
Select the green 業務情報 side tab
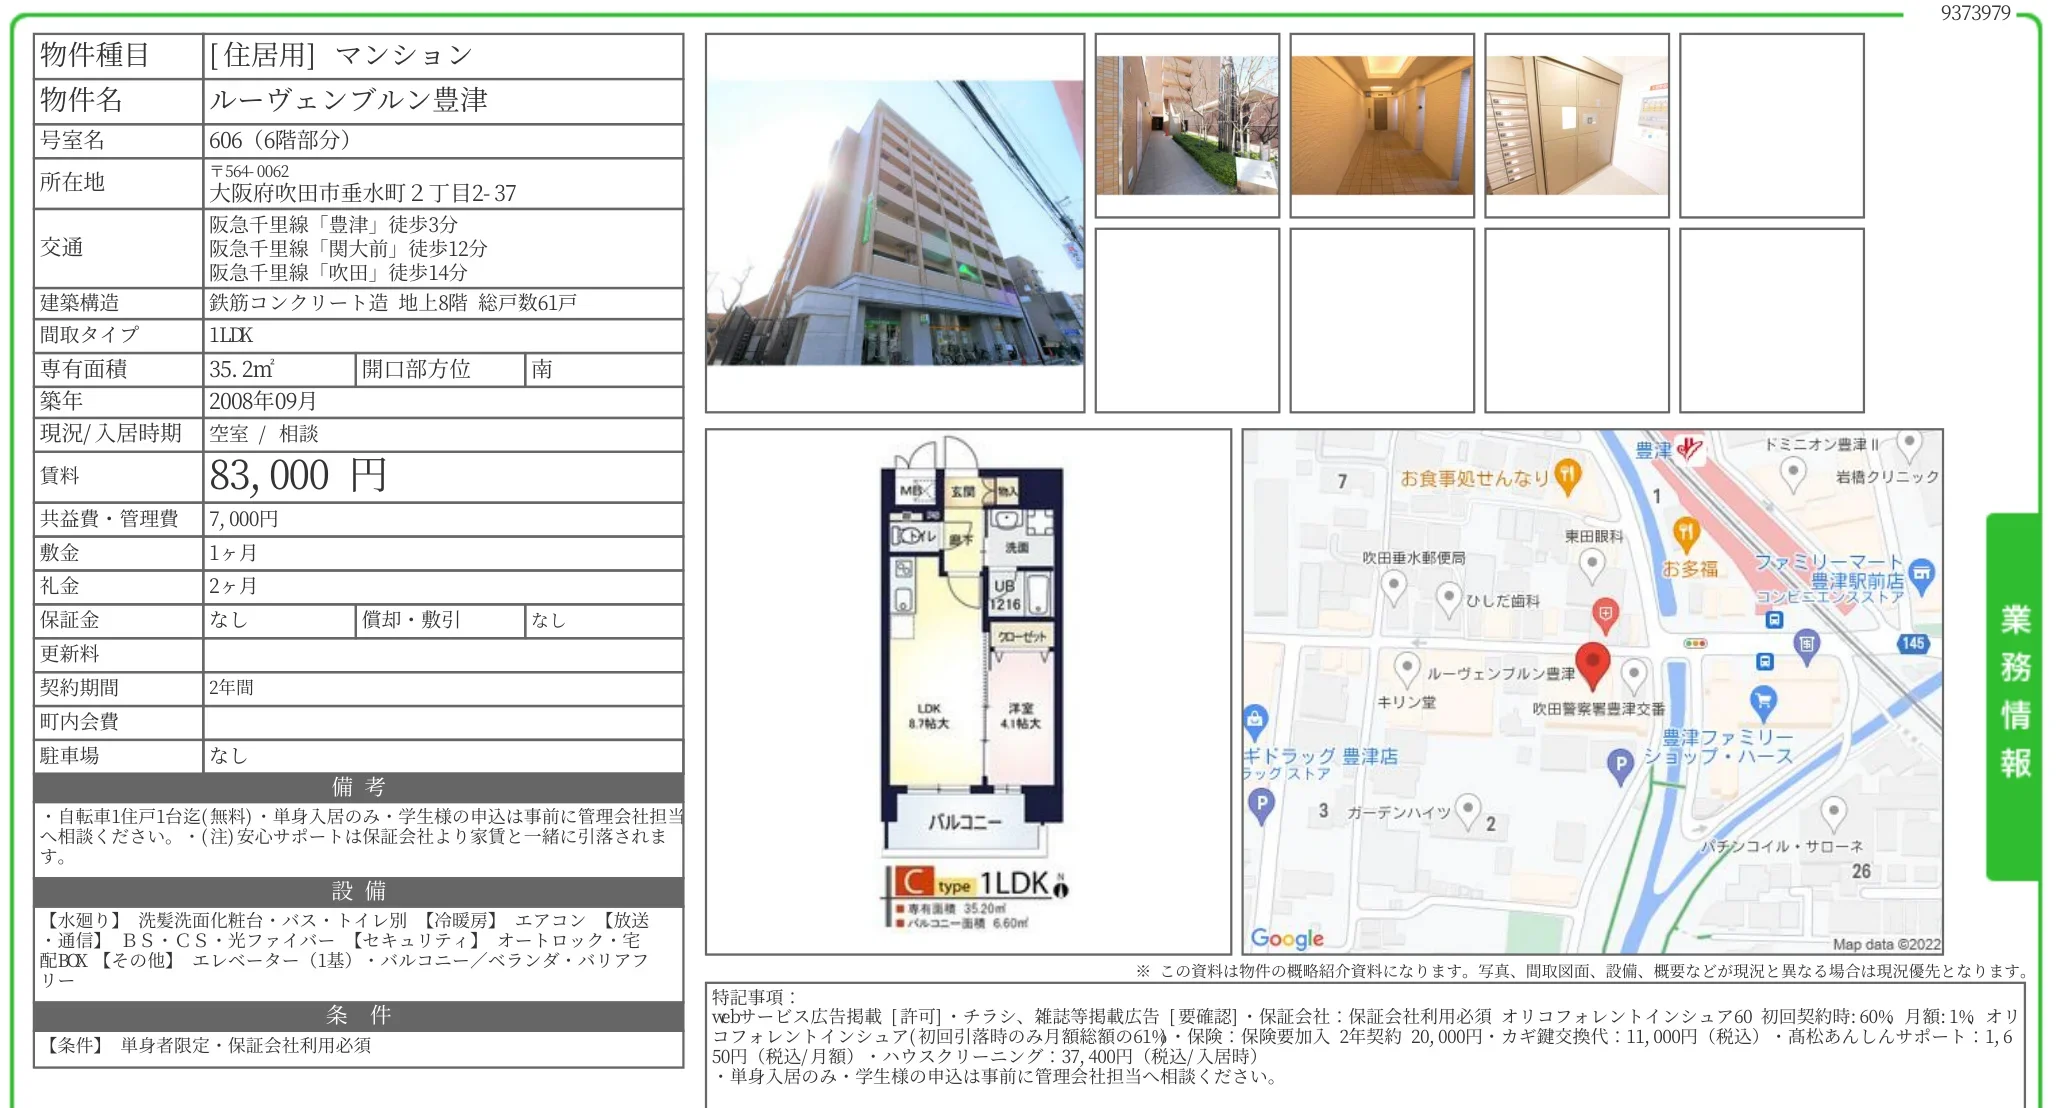tap(2014, 695)
